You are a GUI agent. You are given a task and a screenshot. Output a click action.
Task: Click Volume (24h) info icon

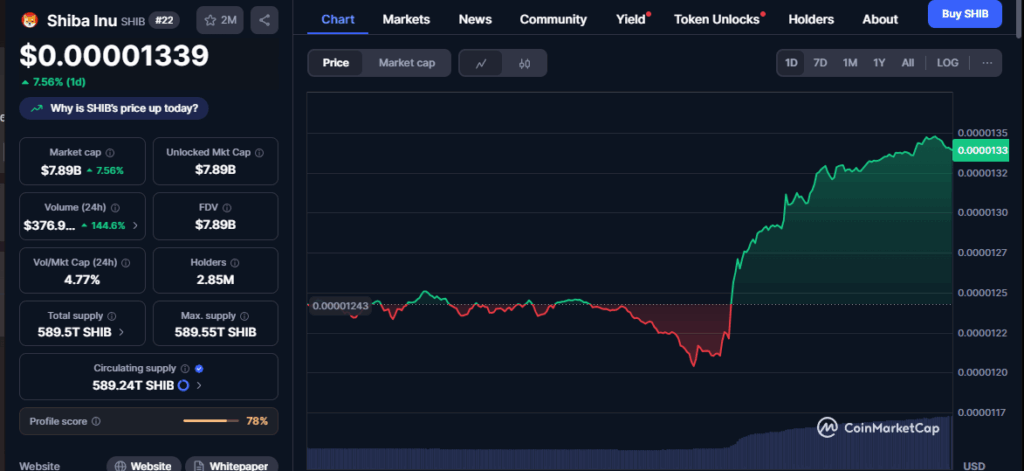115,208
